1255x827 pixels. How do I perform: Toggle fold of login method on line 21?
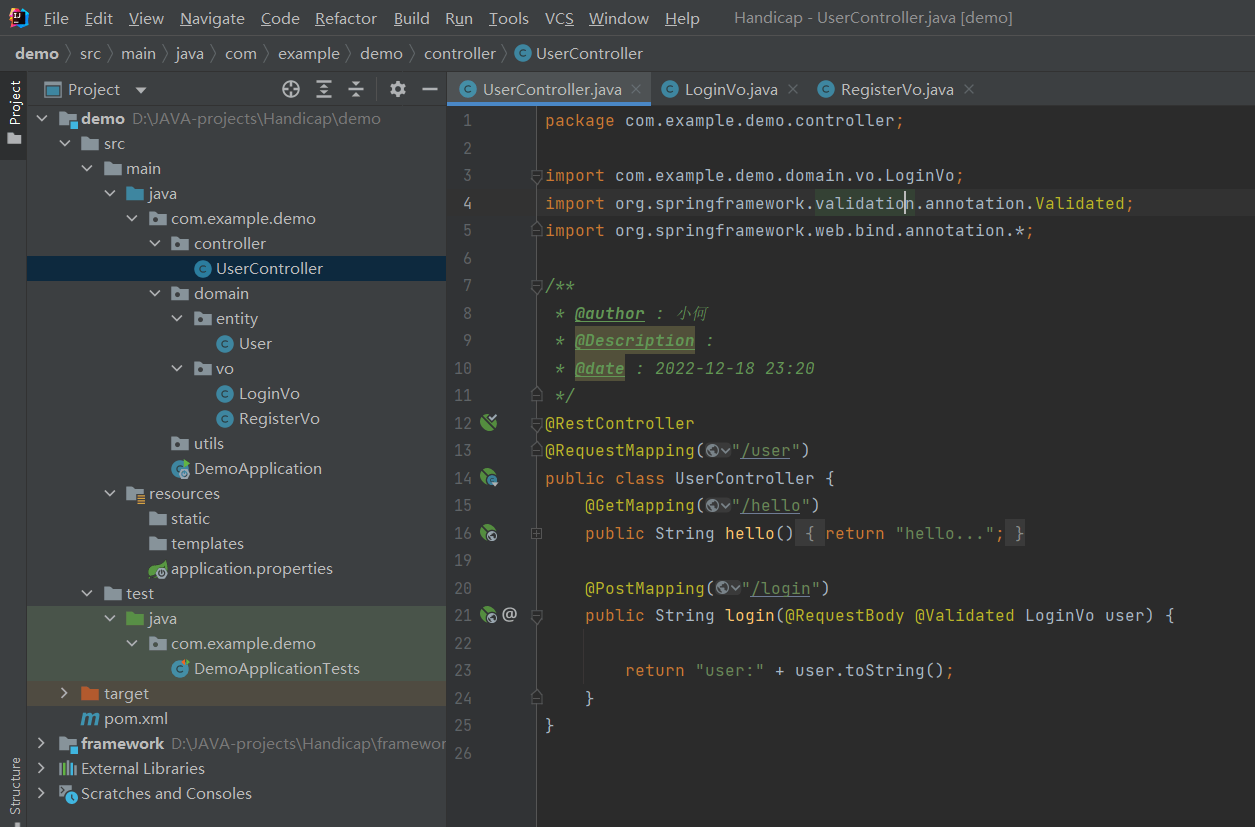tap(536, 615)
